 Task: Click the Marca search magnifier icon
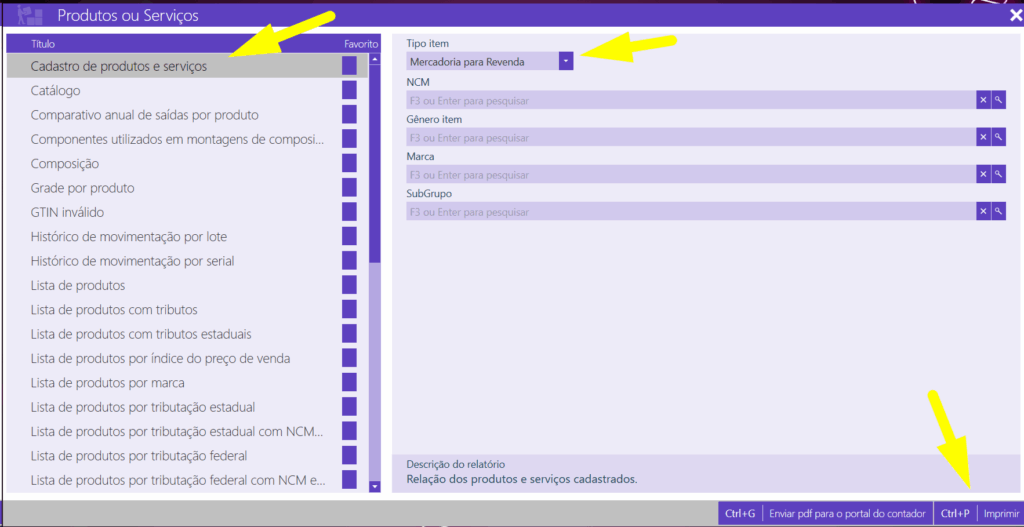998,175
